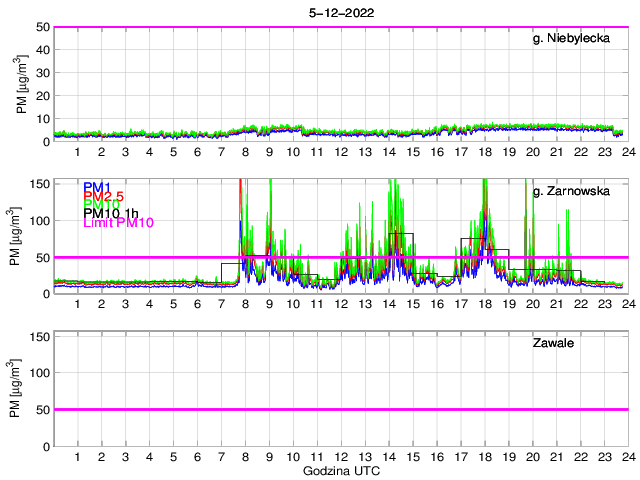640x480 pixels.
Task: Click the green PM10 legend entry
Action: tap(101, 212)
